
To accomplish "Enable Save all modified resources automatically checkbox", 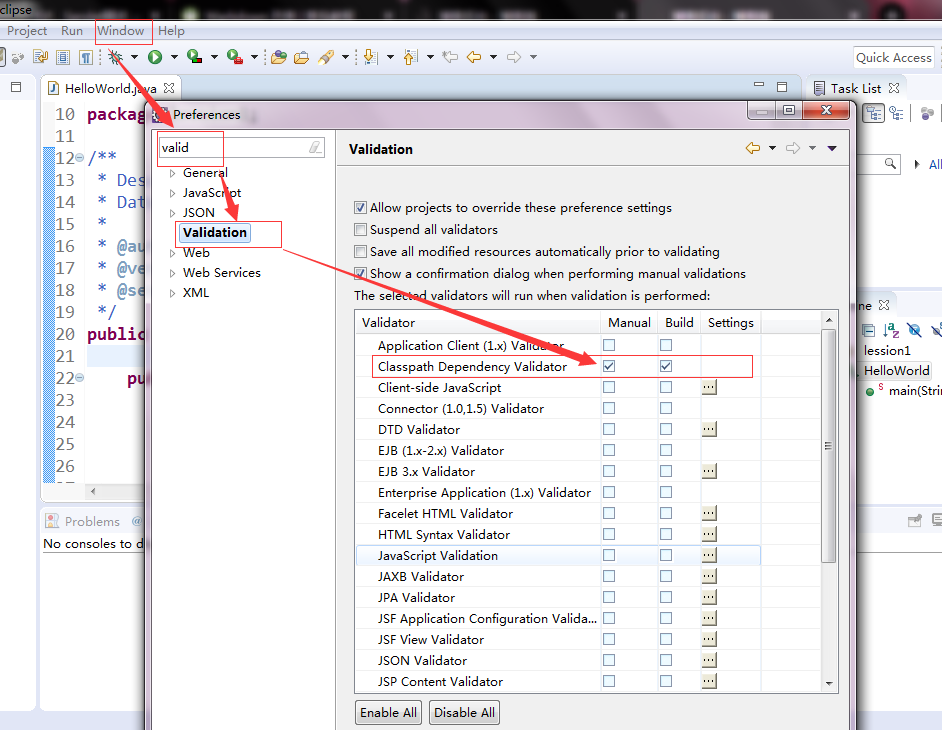I will (x=360, y=252).
